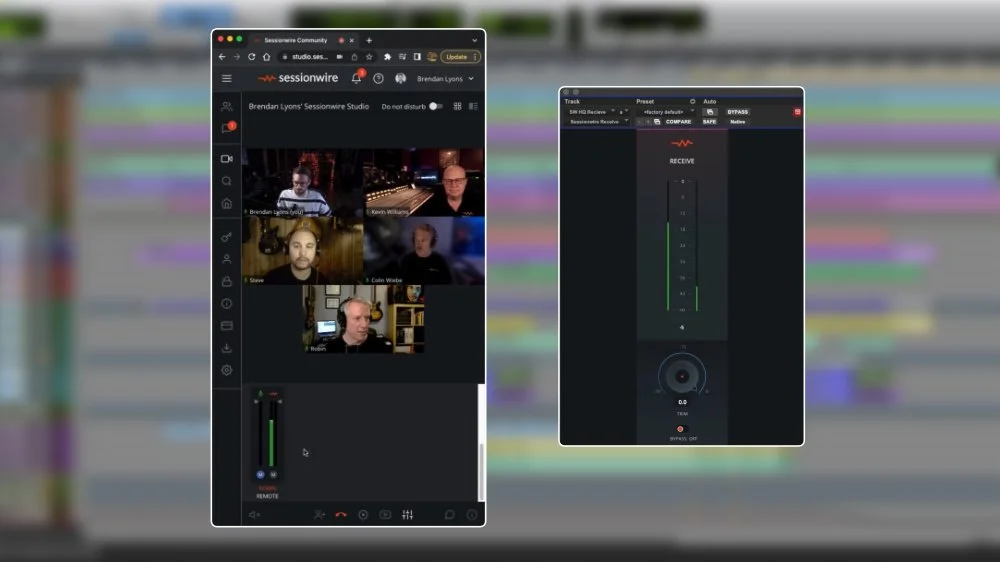Go to the home icon in the sidebar
The image size is (1000, 562).
coord(226,203)
